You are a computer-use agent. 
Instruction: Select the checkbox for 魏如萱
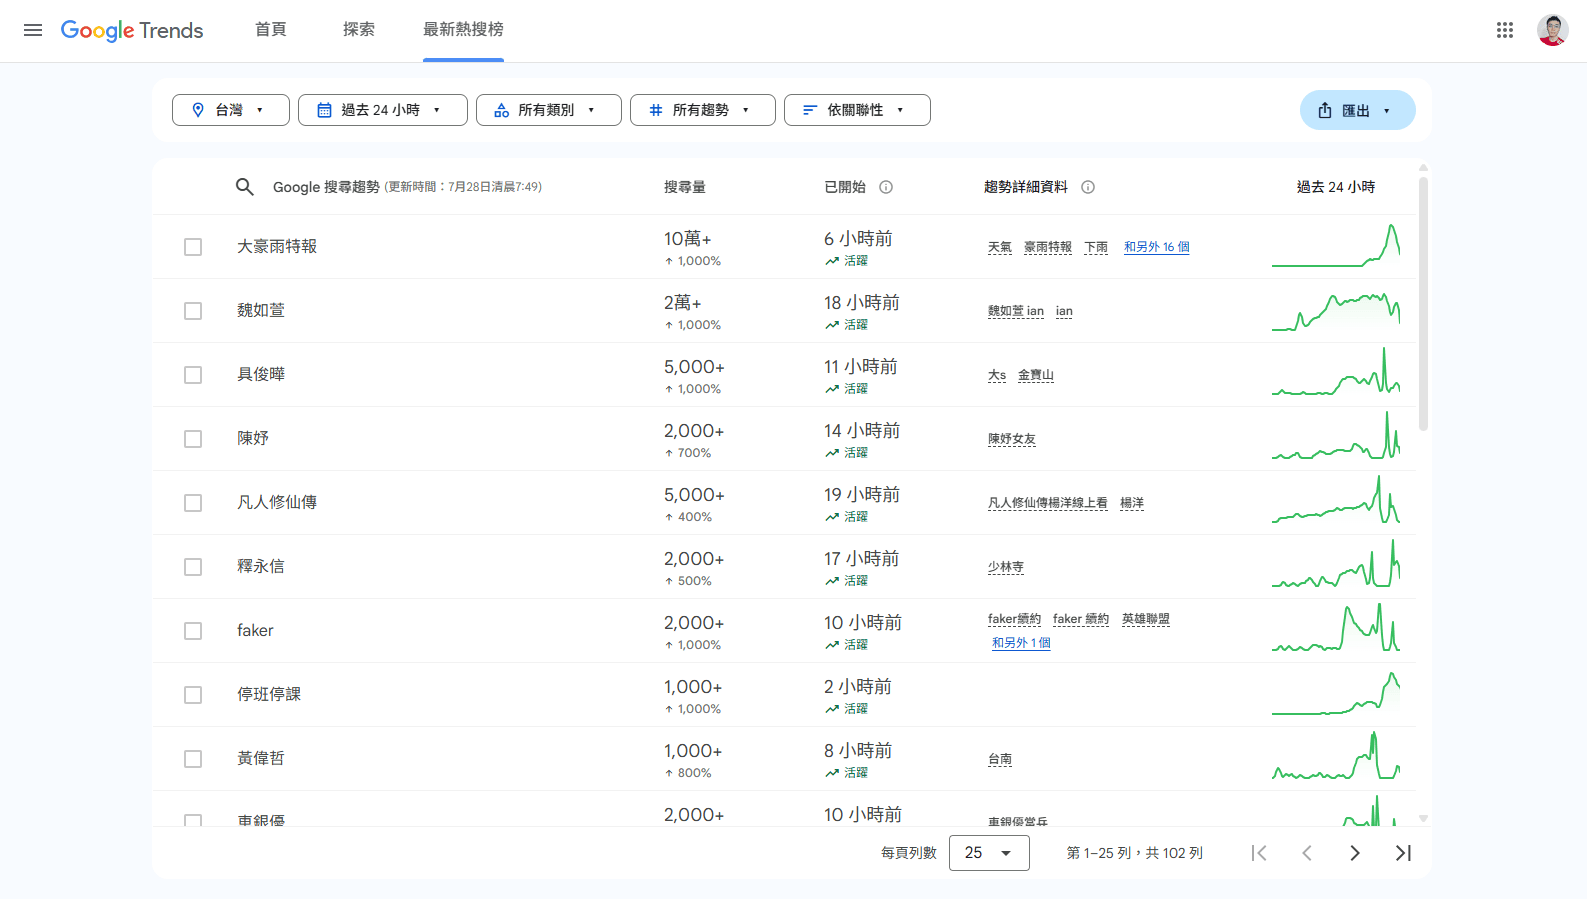pyautogui.click(x=193, y=311)
